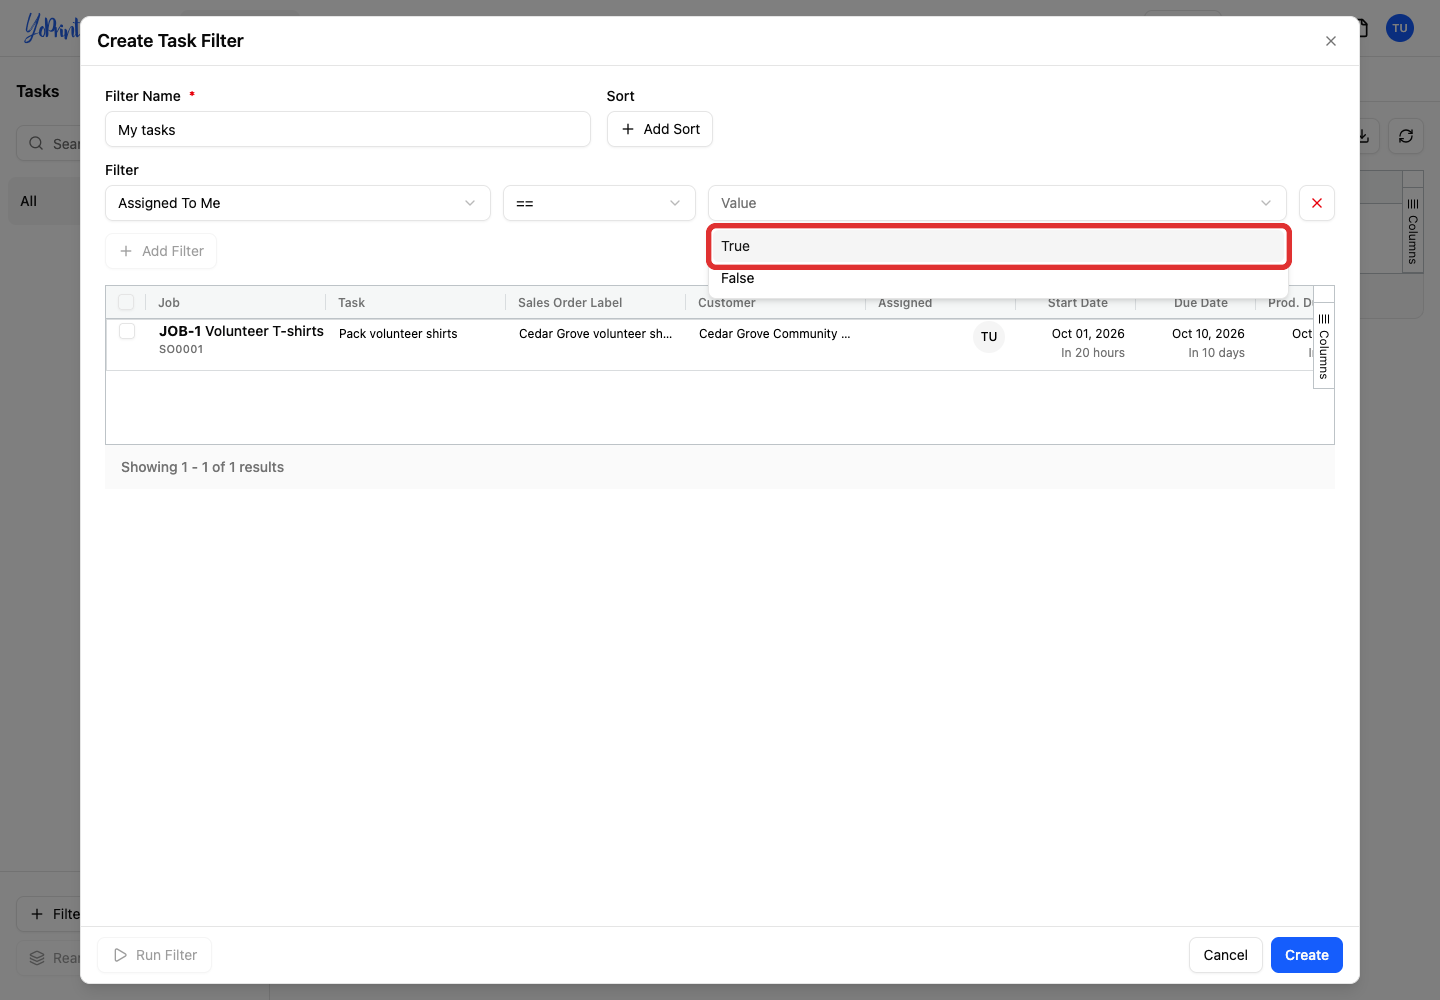This screenshot has width=1440, height=1000.
Task: Sort by the Task column header
Action: pos(351,303)
